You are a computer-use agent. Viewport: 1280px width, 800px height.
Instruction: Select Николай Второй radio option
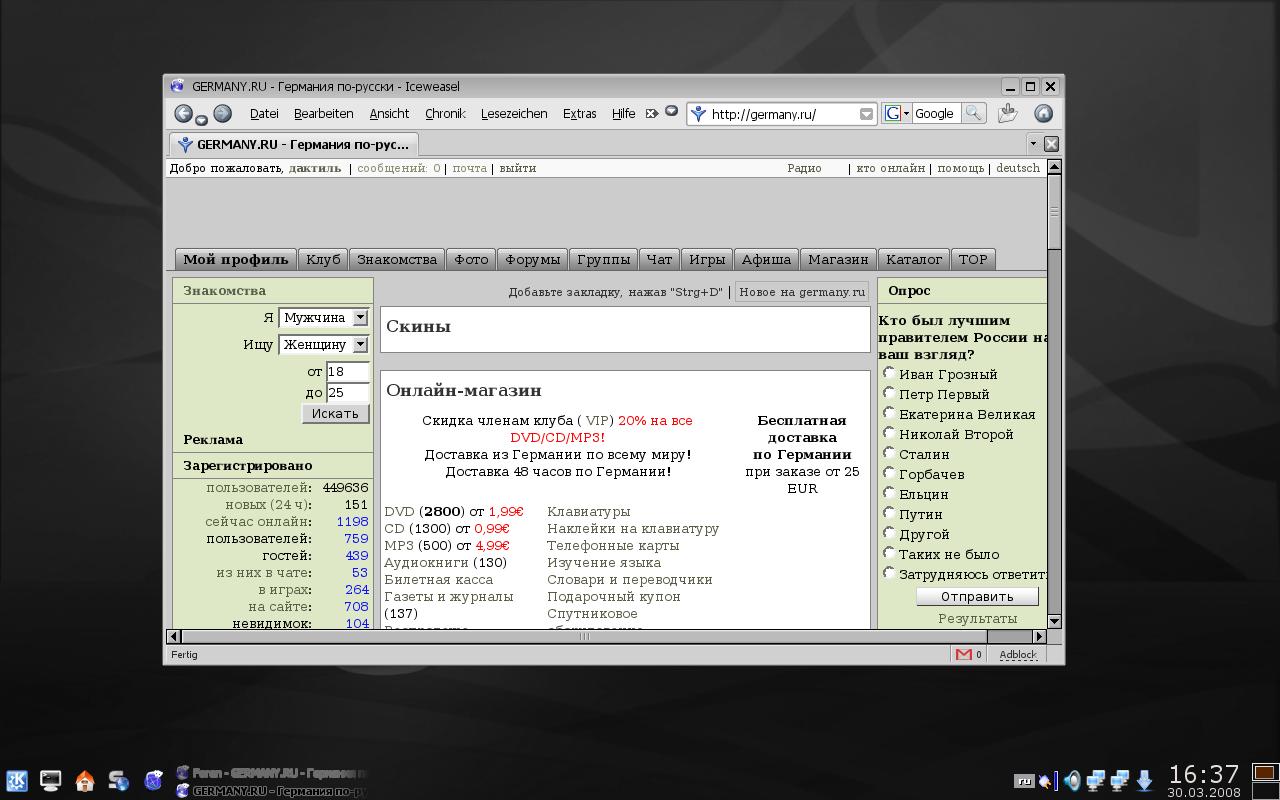(x=888, y=433)
